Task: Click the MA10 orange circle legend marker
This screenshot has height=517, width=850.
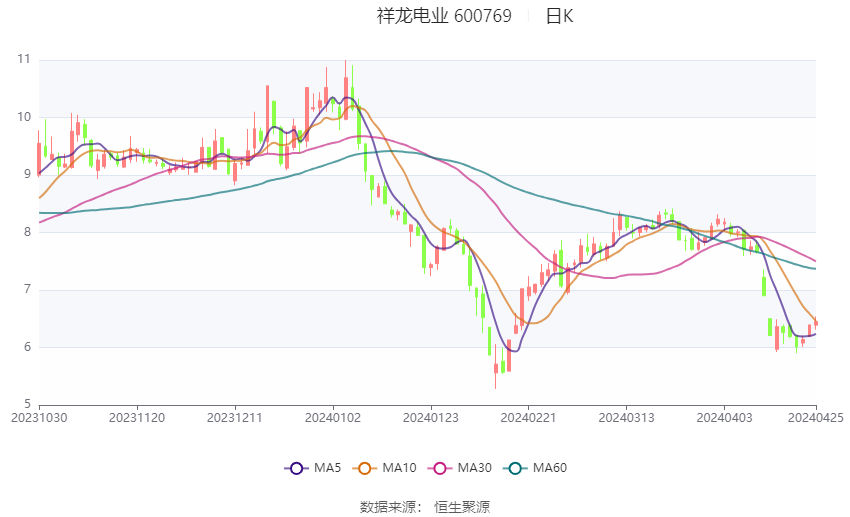Action: click(x=365, y=467)
